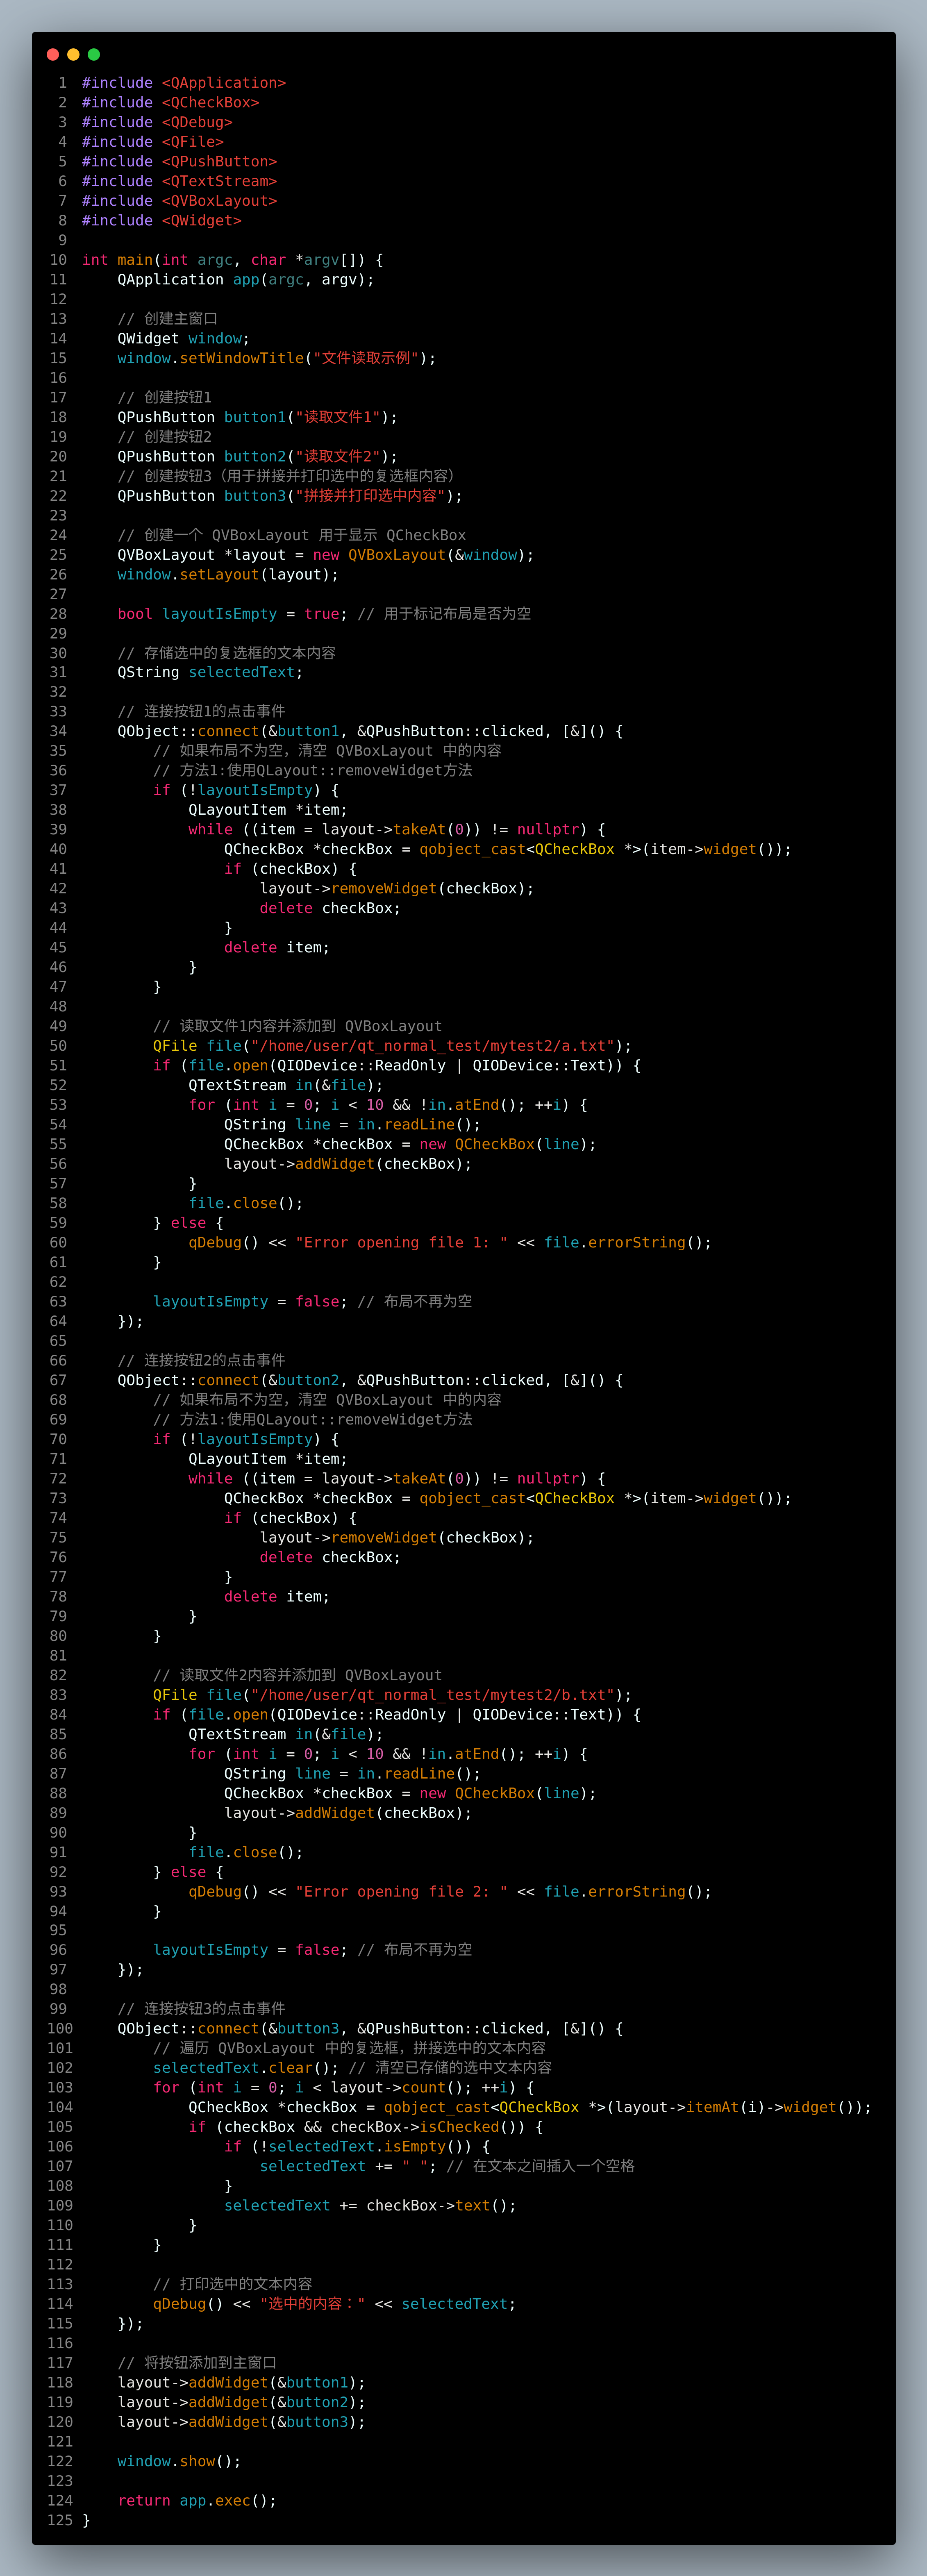Click 'QApplication app(argc, argv);' statement

click(246, 280)
